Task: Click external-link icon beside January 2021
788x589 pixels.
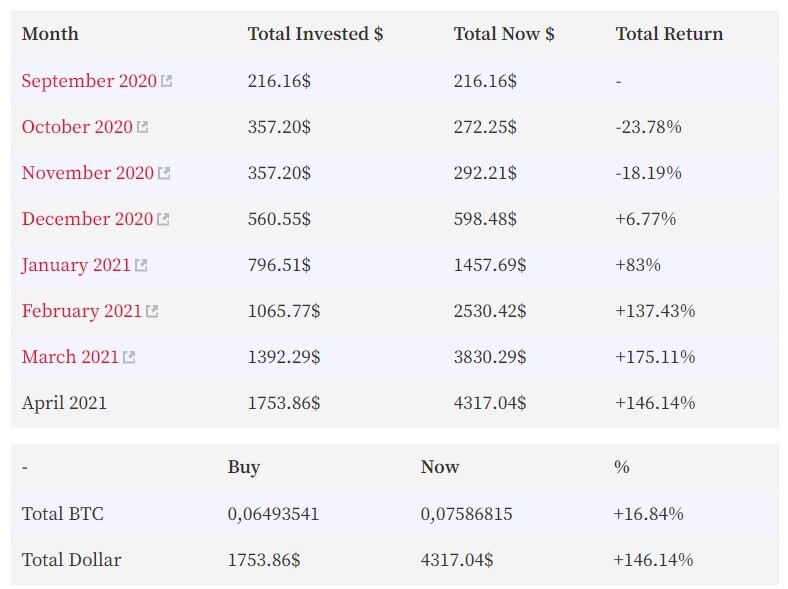Action: click(x=141, y=265)
